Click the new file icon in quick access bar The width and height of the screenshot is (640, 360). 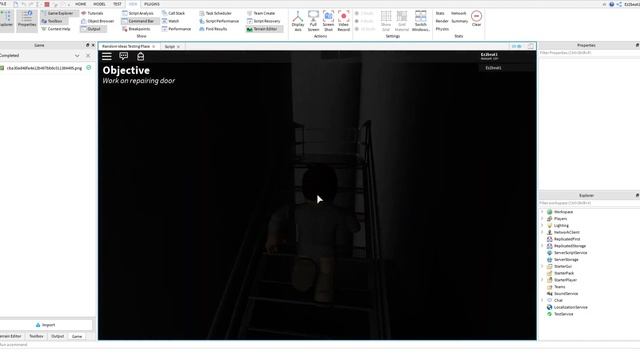tap(16, 4)
